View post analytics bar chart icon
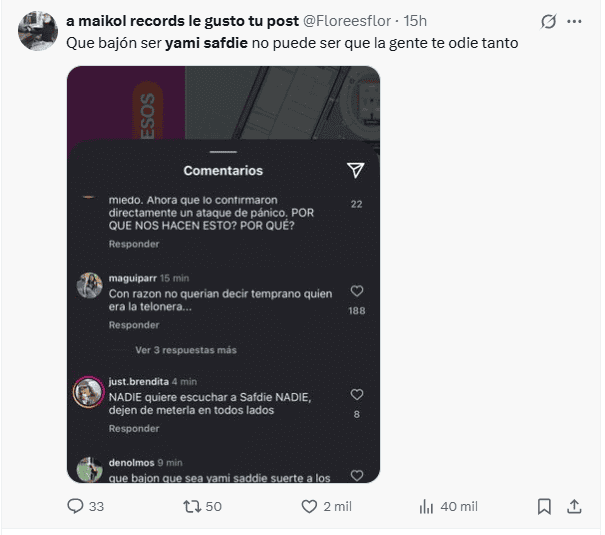 coord(426,506)
